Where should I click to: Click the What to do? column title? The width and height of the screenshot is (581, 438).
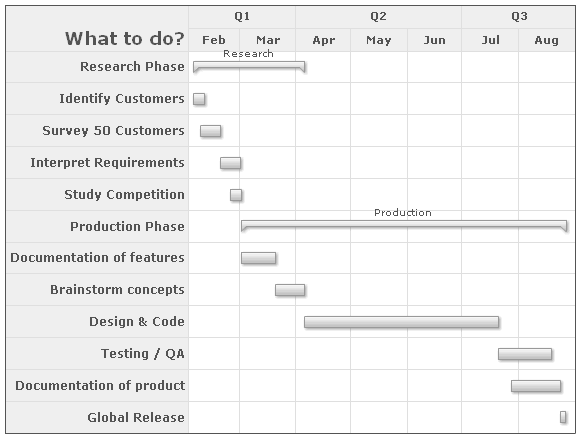[125, 39]
